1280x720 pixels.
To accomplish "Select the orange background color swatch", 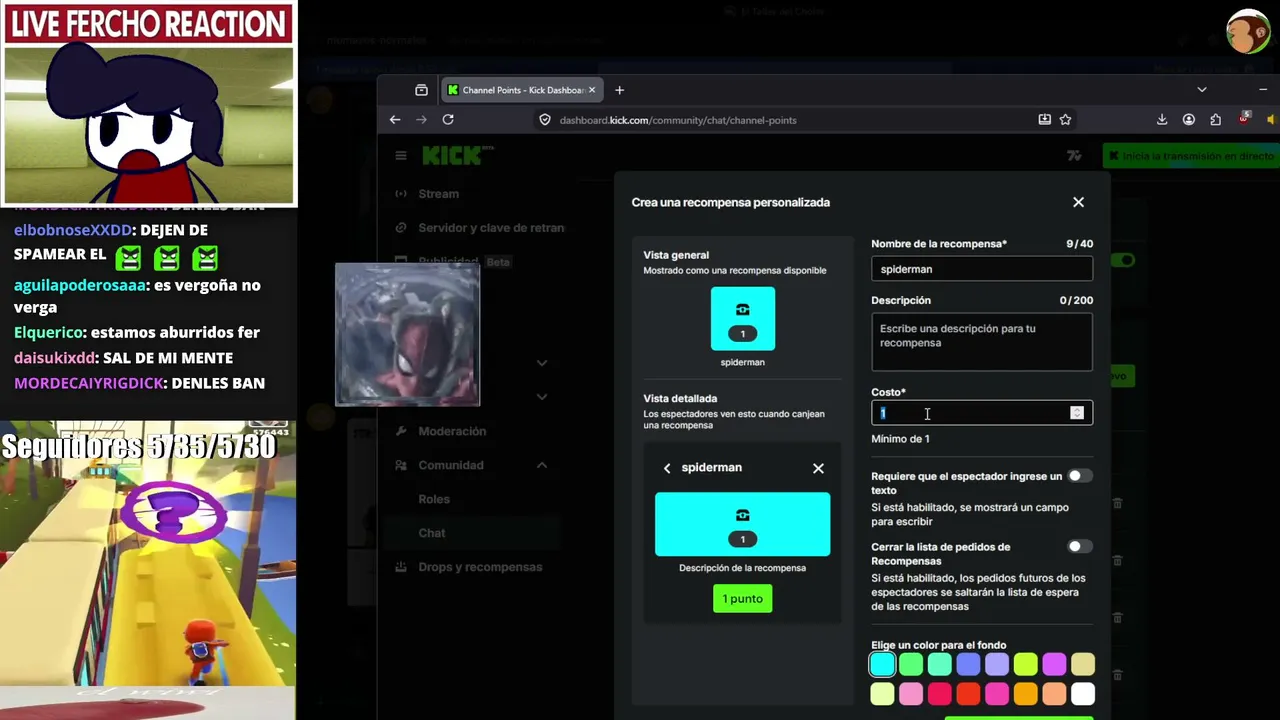I will click(x=1025, y=693).
